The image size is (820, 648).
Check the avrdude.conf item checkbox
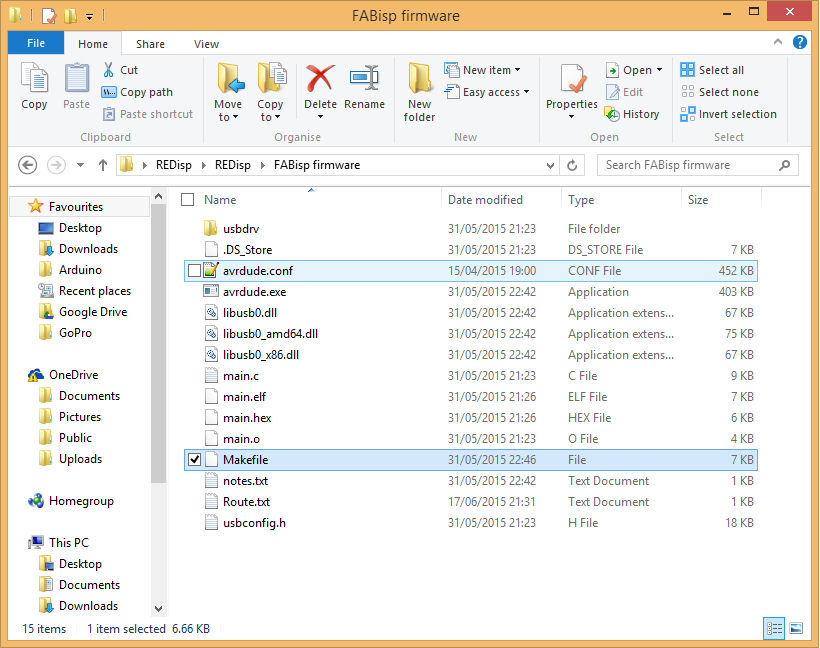coord(194,270)
